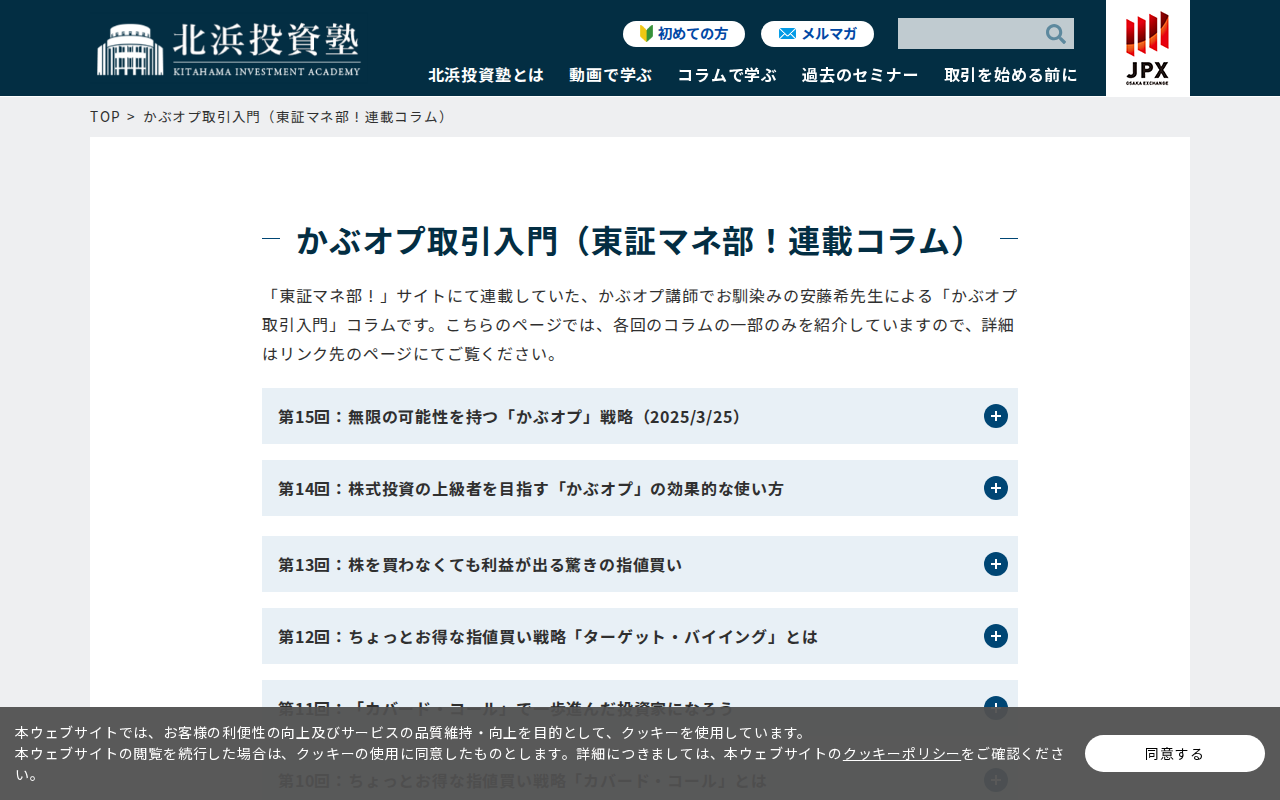The image size is (1280, 800).
Task: Expand 第12回：ターゲット・バイイング row
Action: (x=640, y=636)
